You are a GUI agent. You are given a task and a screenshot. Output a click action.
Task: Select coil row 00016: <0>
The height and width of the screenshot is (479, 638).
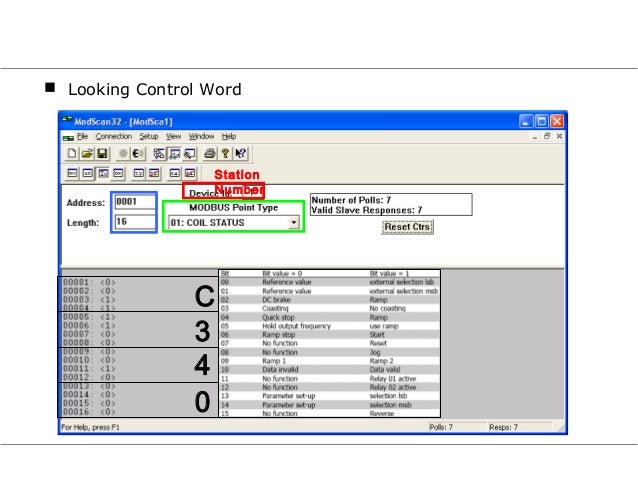point(90,412)
